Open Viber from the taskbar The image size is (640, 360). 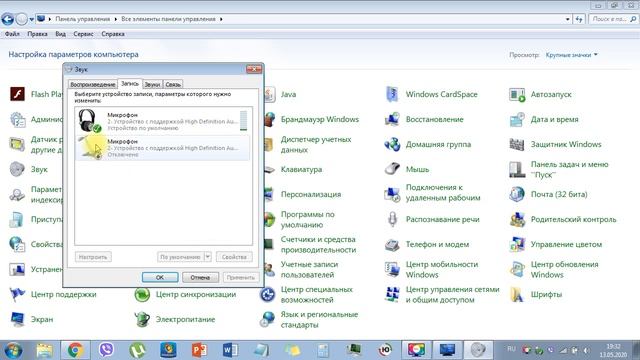(106, 350)
